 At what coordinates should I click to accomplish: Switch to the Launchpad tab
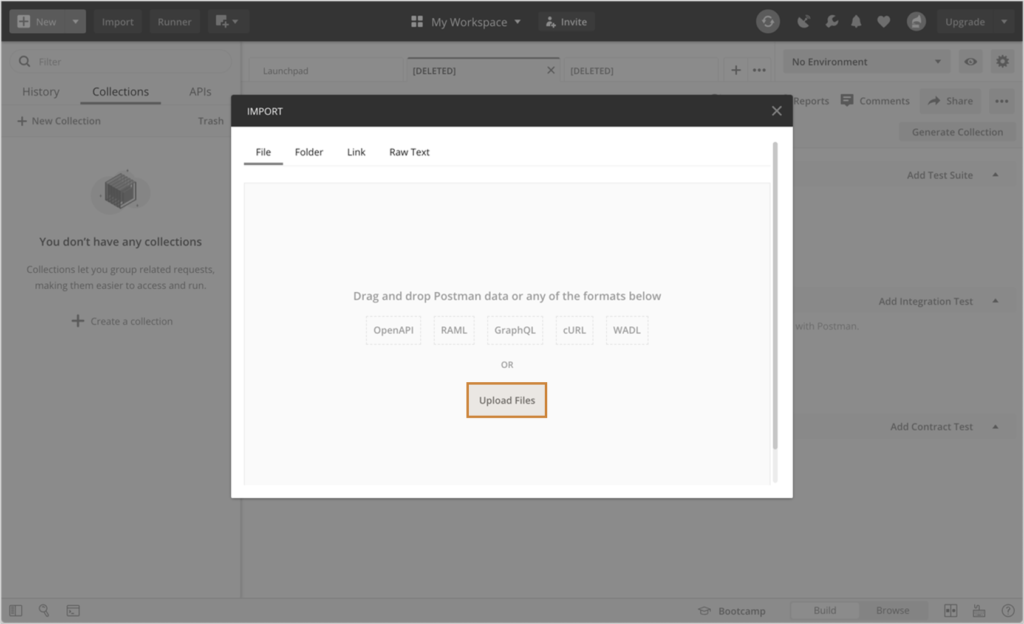coord(285,70)
